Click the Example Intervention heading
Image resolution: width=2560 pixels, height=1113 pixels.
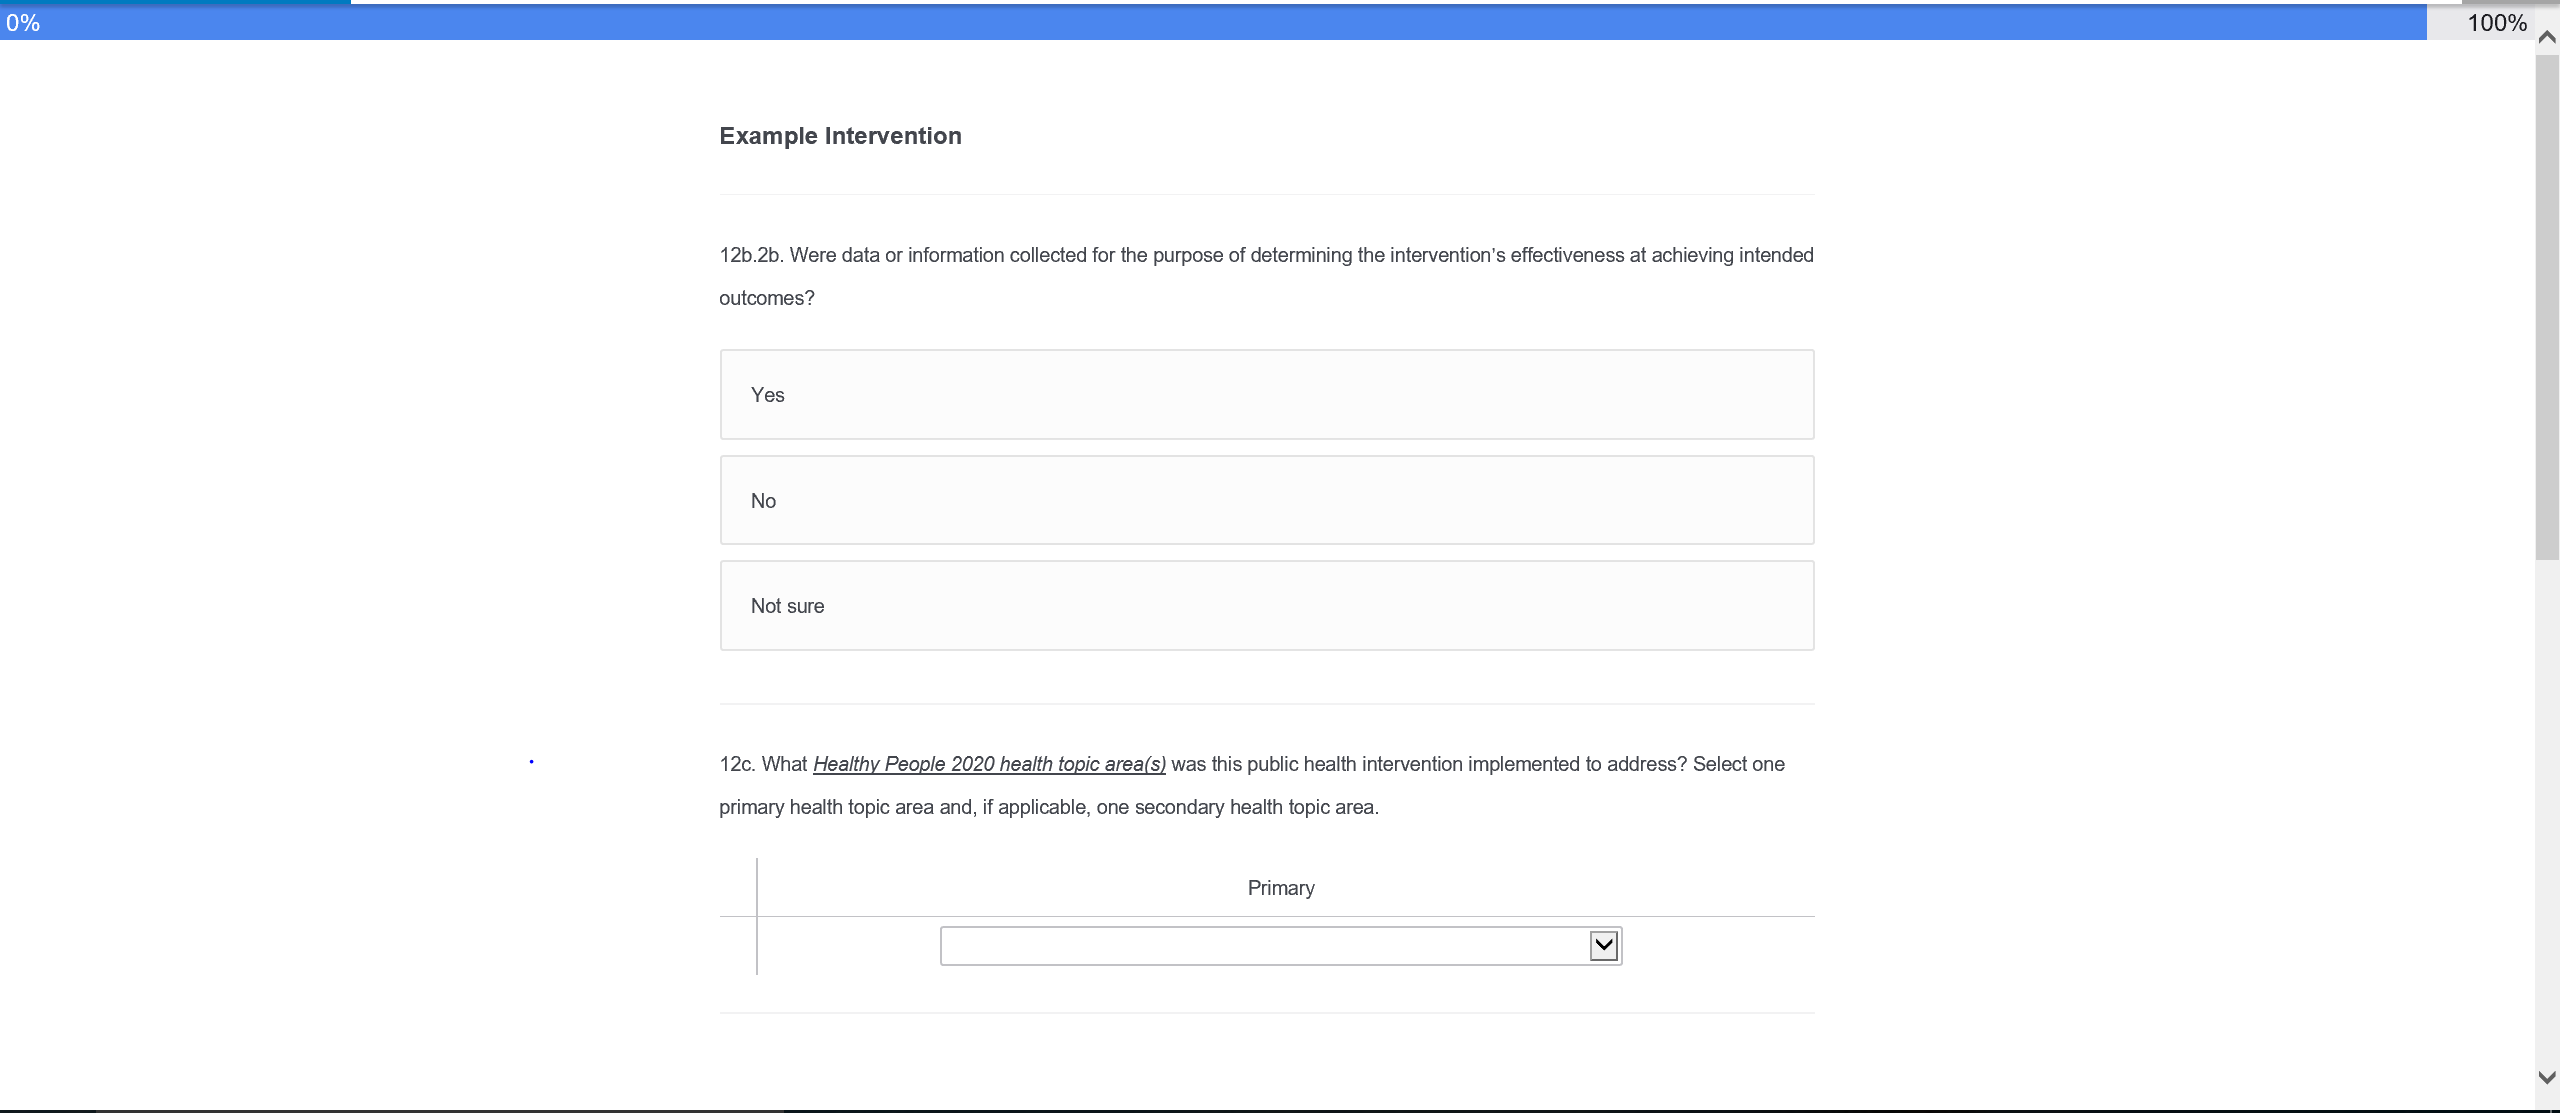(x=840, y=136)
